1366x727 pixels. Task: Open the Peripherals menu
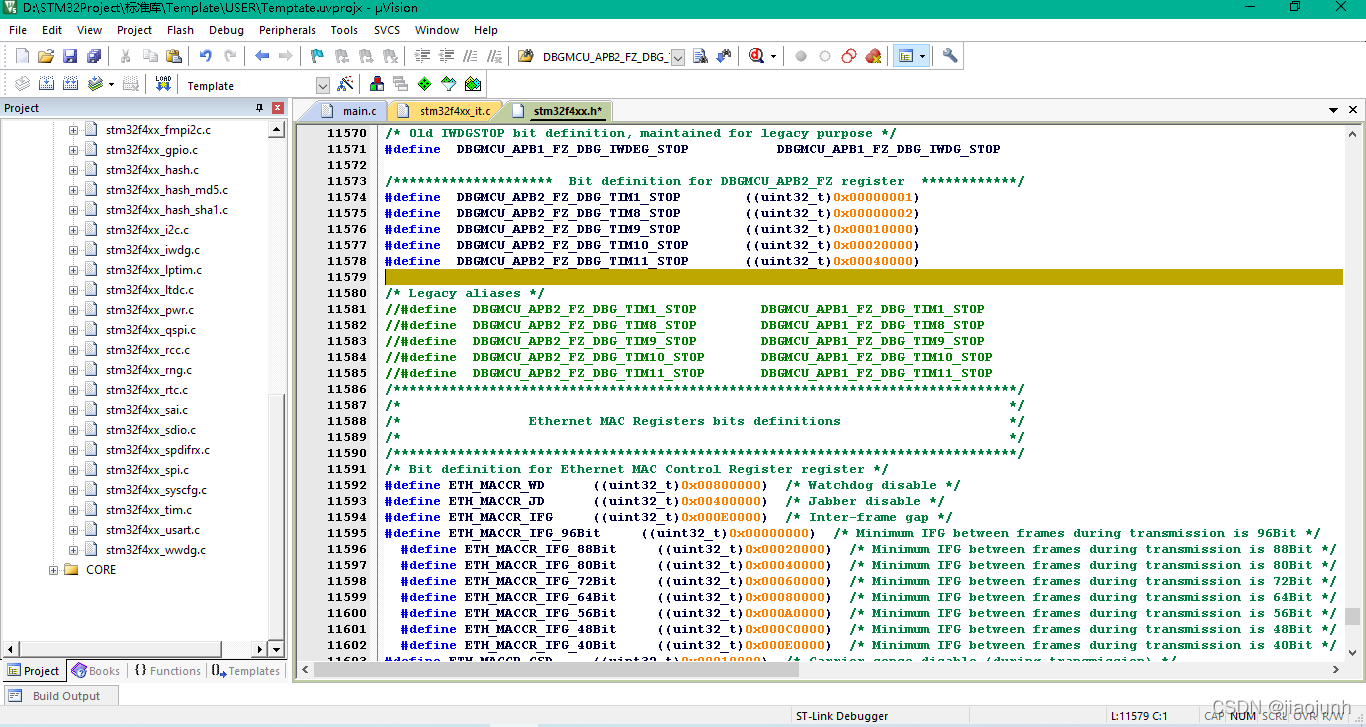tap(287, 30)
